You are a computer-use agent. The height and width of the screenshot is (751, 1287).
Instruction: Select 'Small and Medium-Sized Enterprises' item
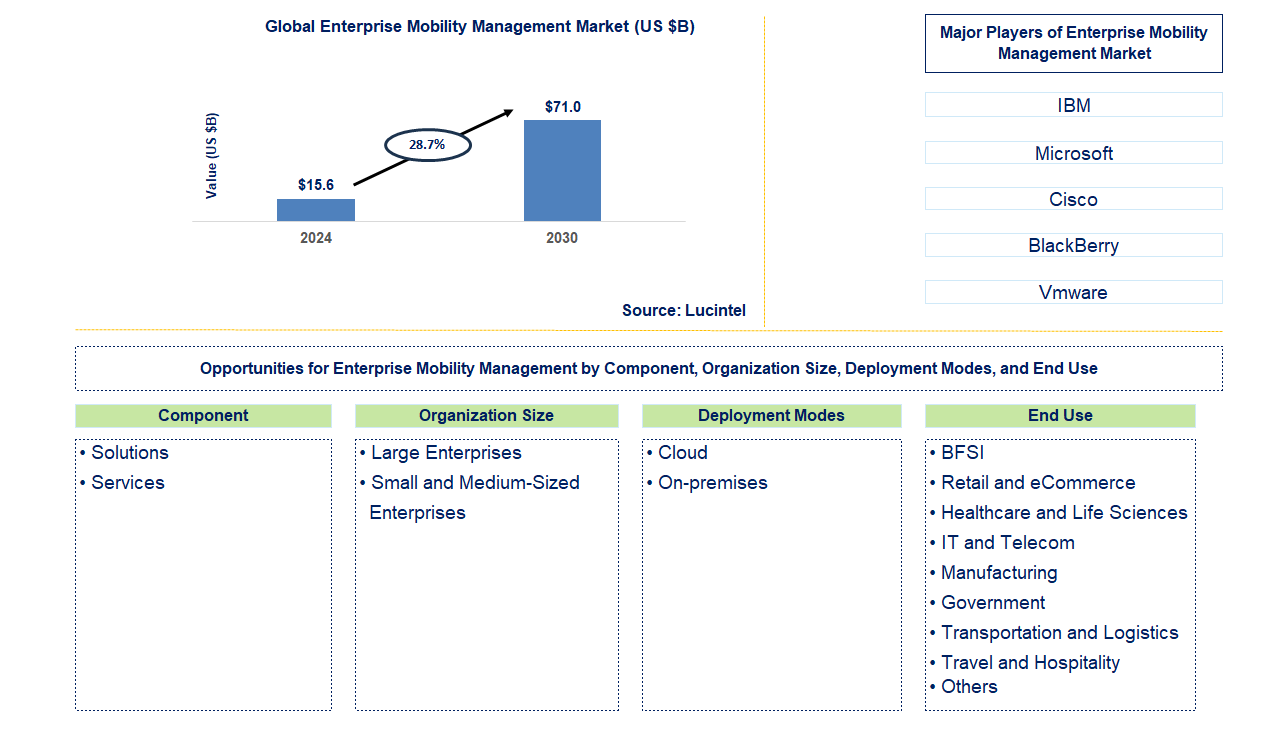click(470, 498)
